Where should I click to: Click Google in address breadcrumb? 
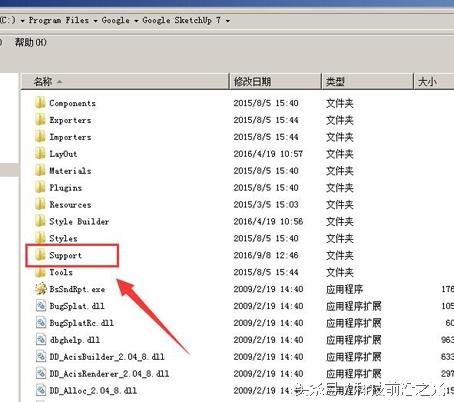[x=115, y=20]
